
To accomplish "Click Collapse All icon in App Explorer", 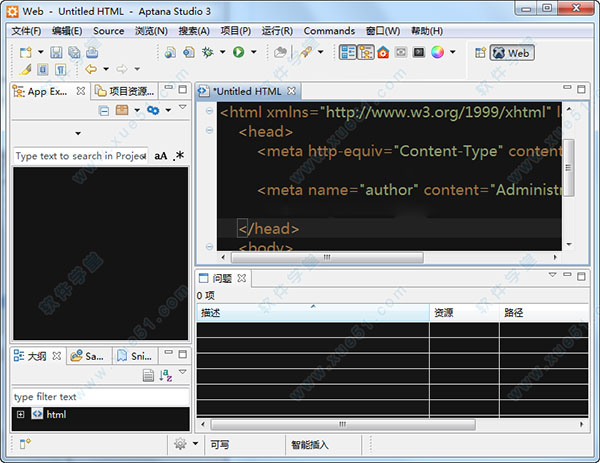I will coord(104,111).
